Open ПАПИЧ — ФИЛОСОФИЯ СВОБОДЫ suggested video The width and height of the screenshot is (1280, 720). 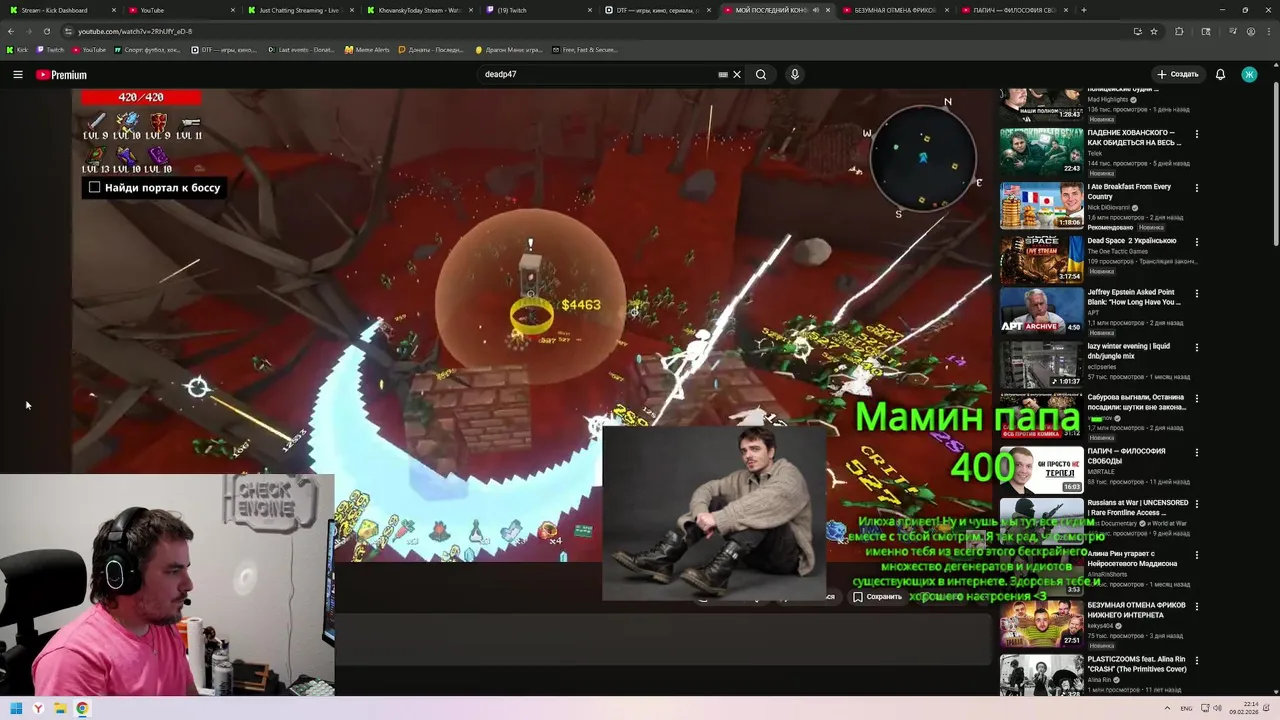[1041, 470]
